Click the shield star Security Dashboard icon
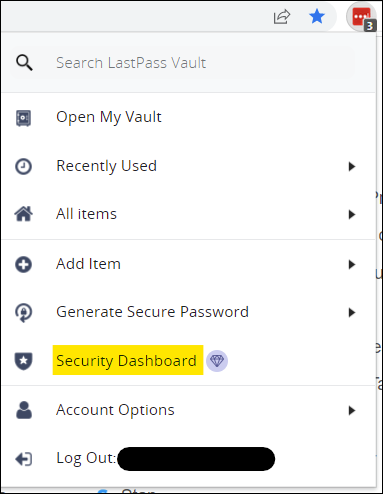Viewport: 383px width, 494px height. (23, 361)
